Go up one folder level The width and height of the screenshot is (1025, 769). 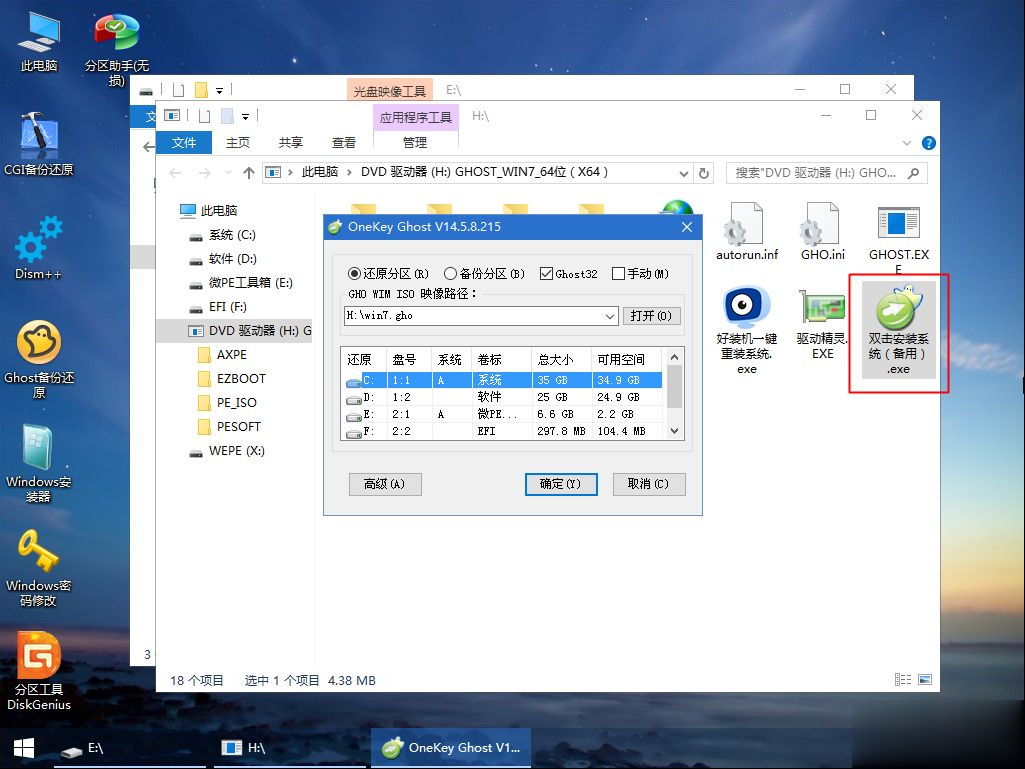point(248,173)
